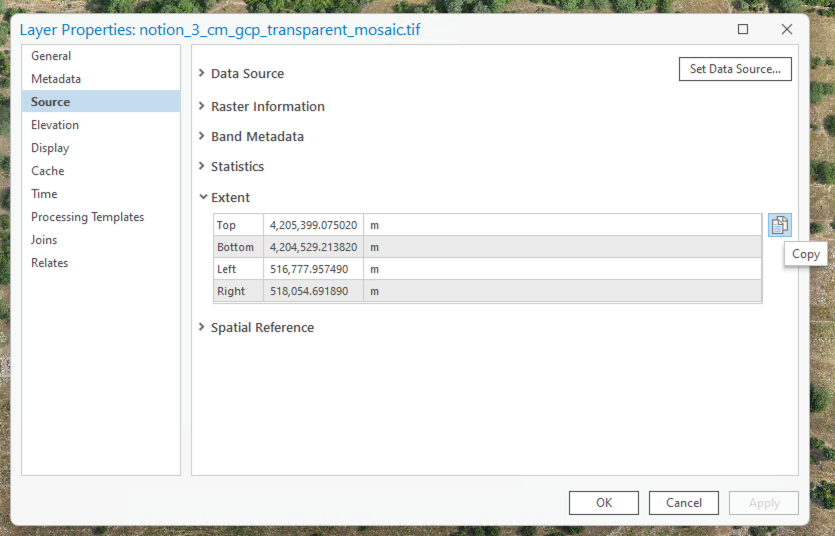The height and width of the screenshot is (536, 835).
Task: Click the Set Data Source button
Action: tap(735, 69)
